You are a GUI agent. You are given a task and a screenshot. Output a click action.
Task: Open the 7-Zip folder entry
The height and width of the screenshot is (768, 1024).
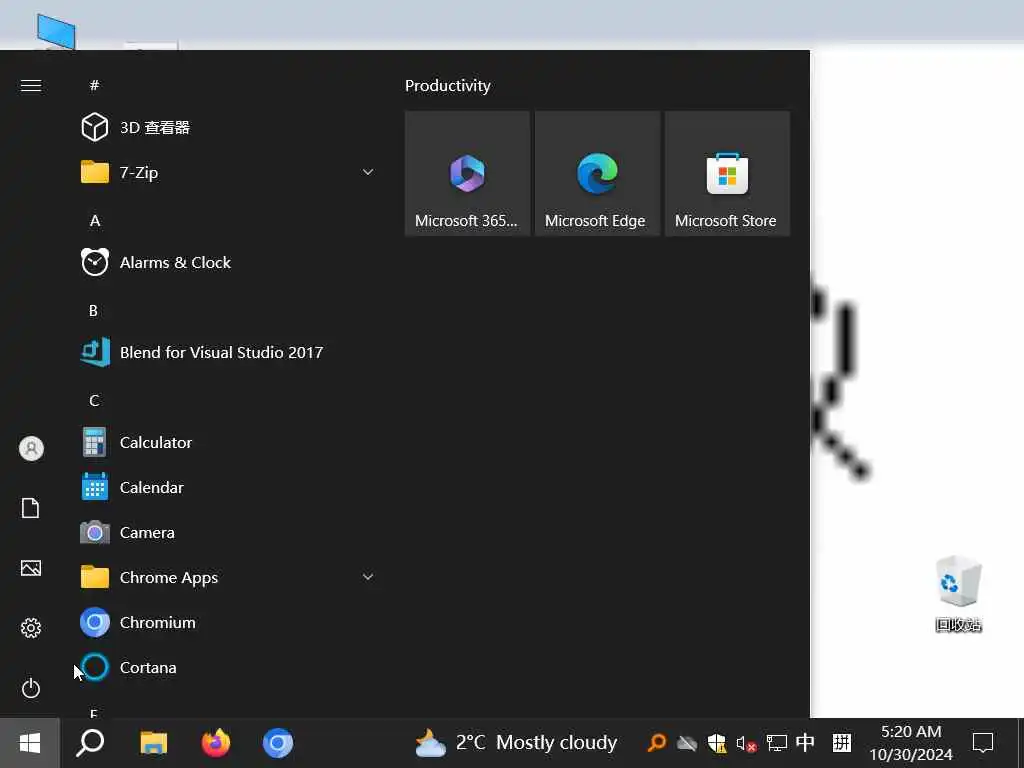228,172
